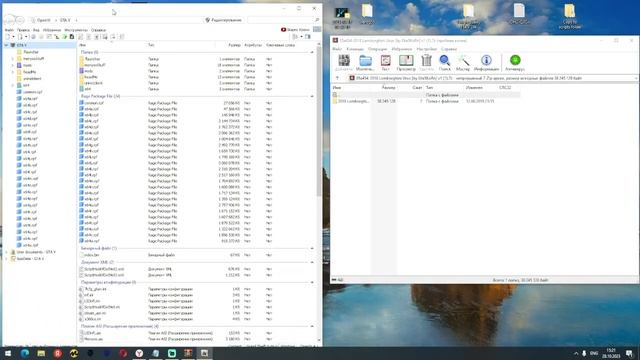Open Microsoft Edge from the taskbar
The height and width of the screenshot is (360, 640).
[25, 353]
